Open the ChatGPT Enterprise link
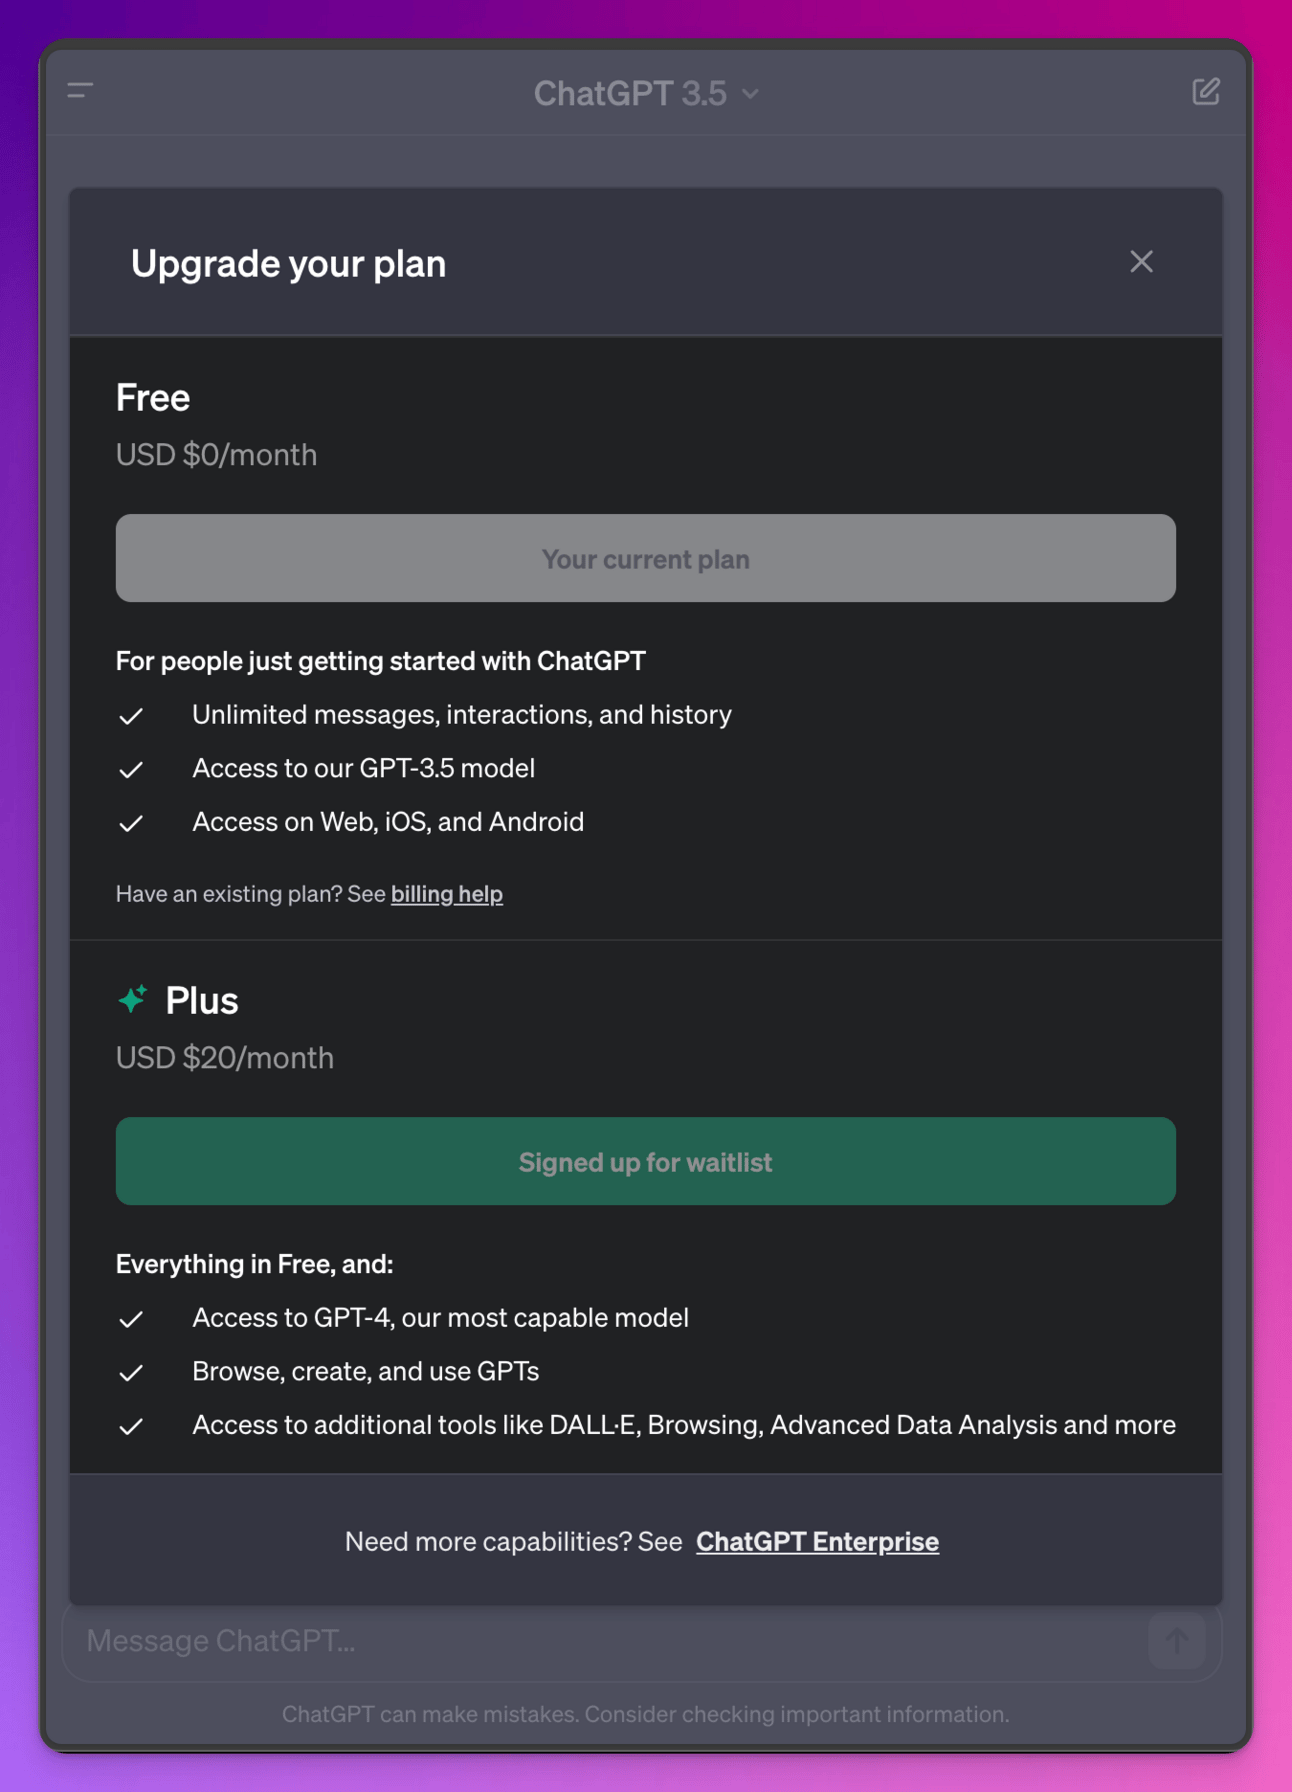The height and width of the screenshot is (1792, 1292). tap(817, 1541)
